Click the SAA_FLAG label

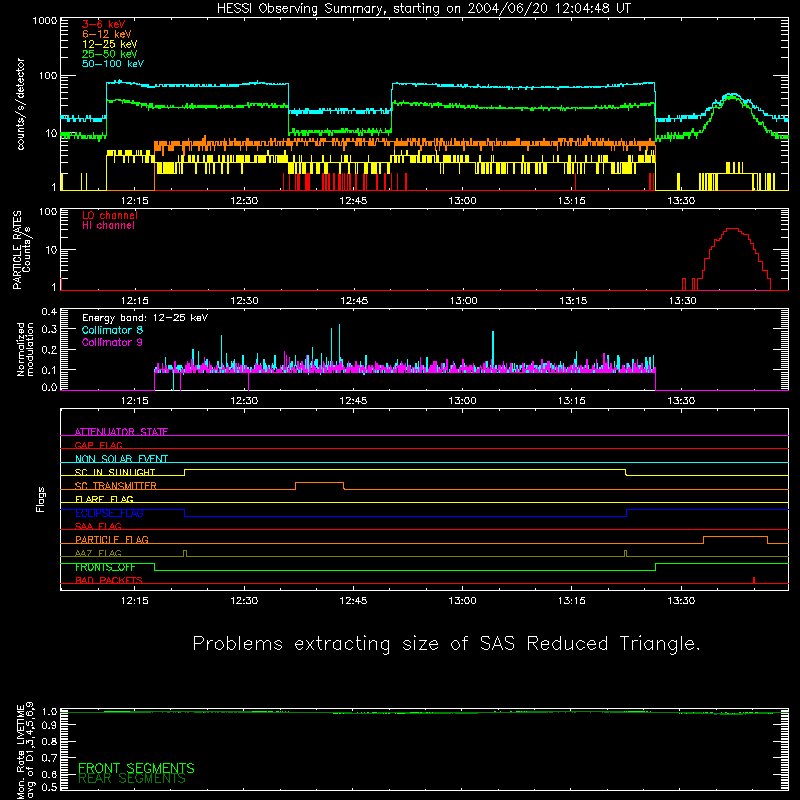pyautogui.click(x=98, y=526)
